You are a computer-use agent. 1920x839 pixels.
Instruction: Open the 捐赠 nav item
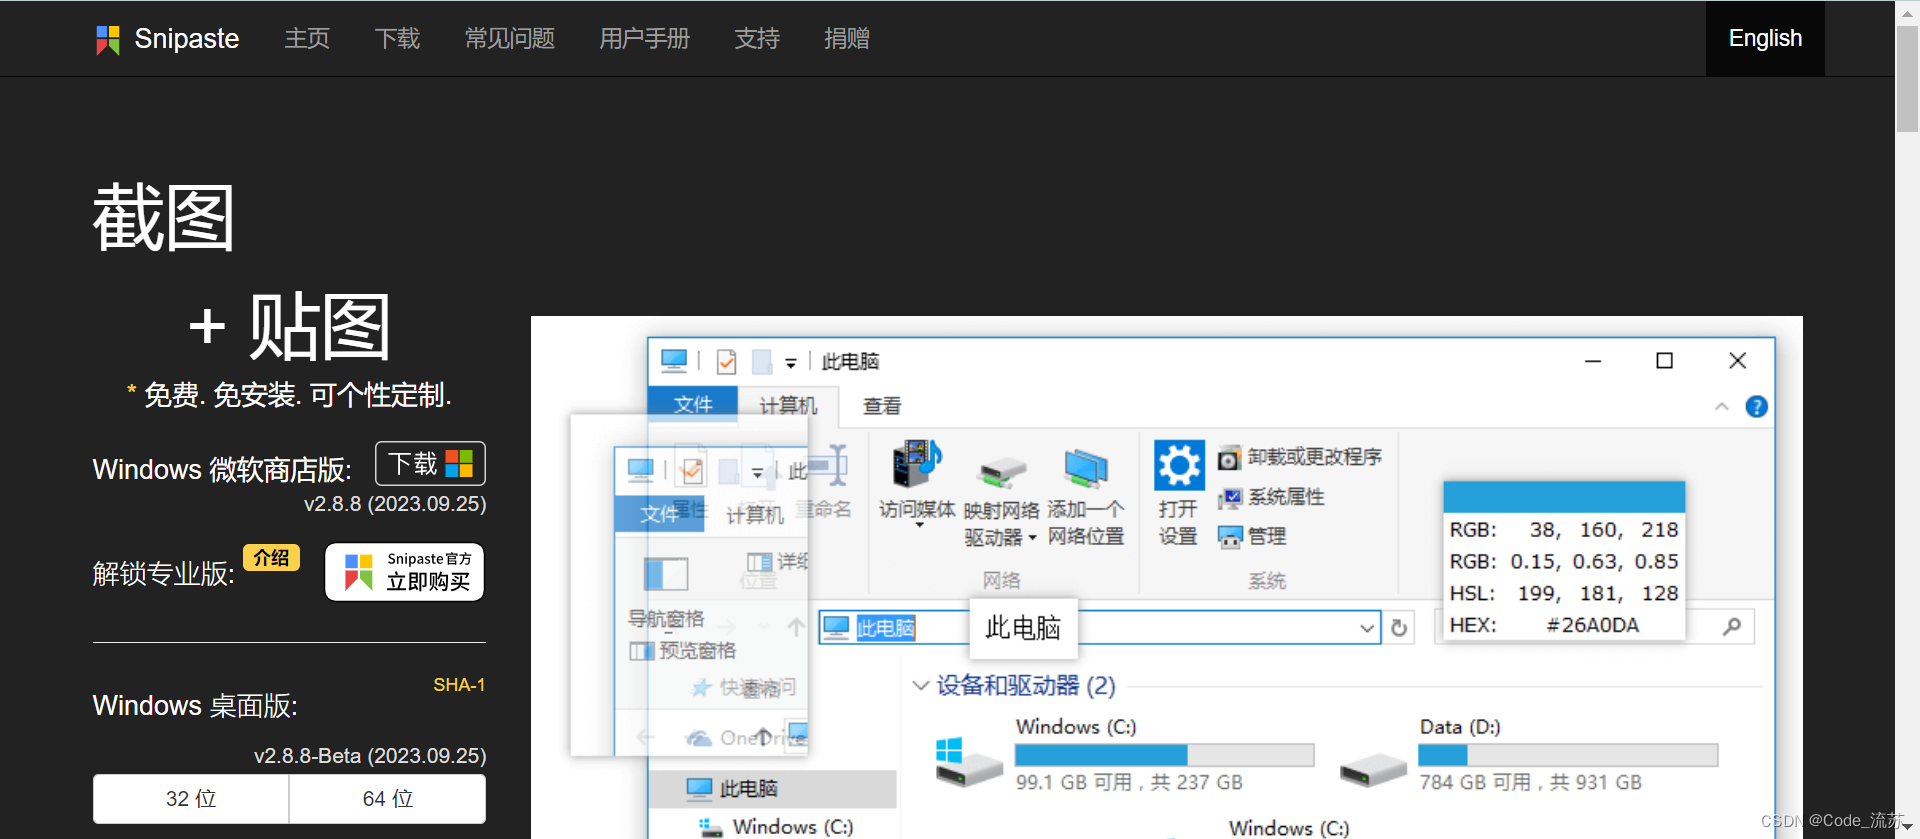pos(847,39)
